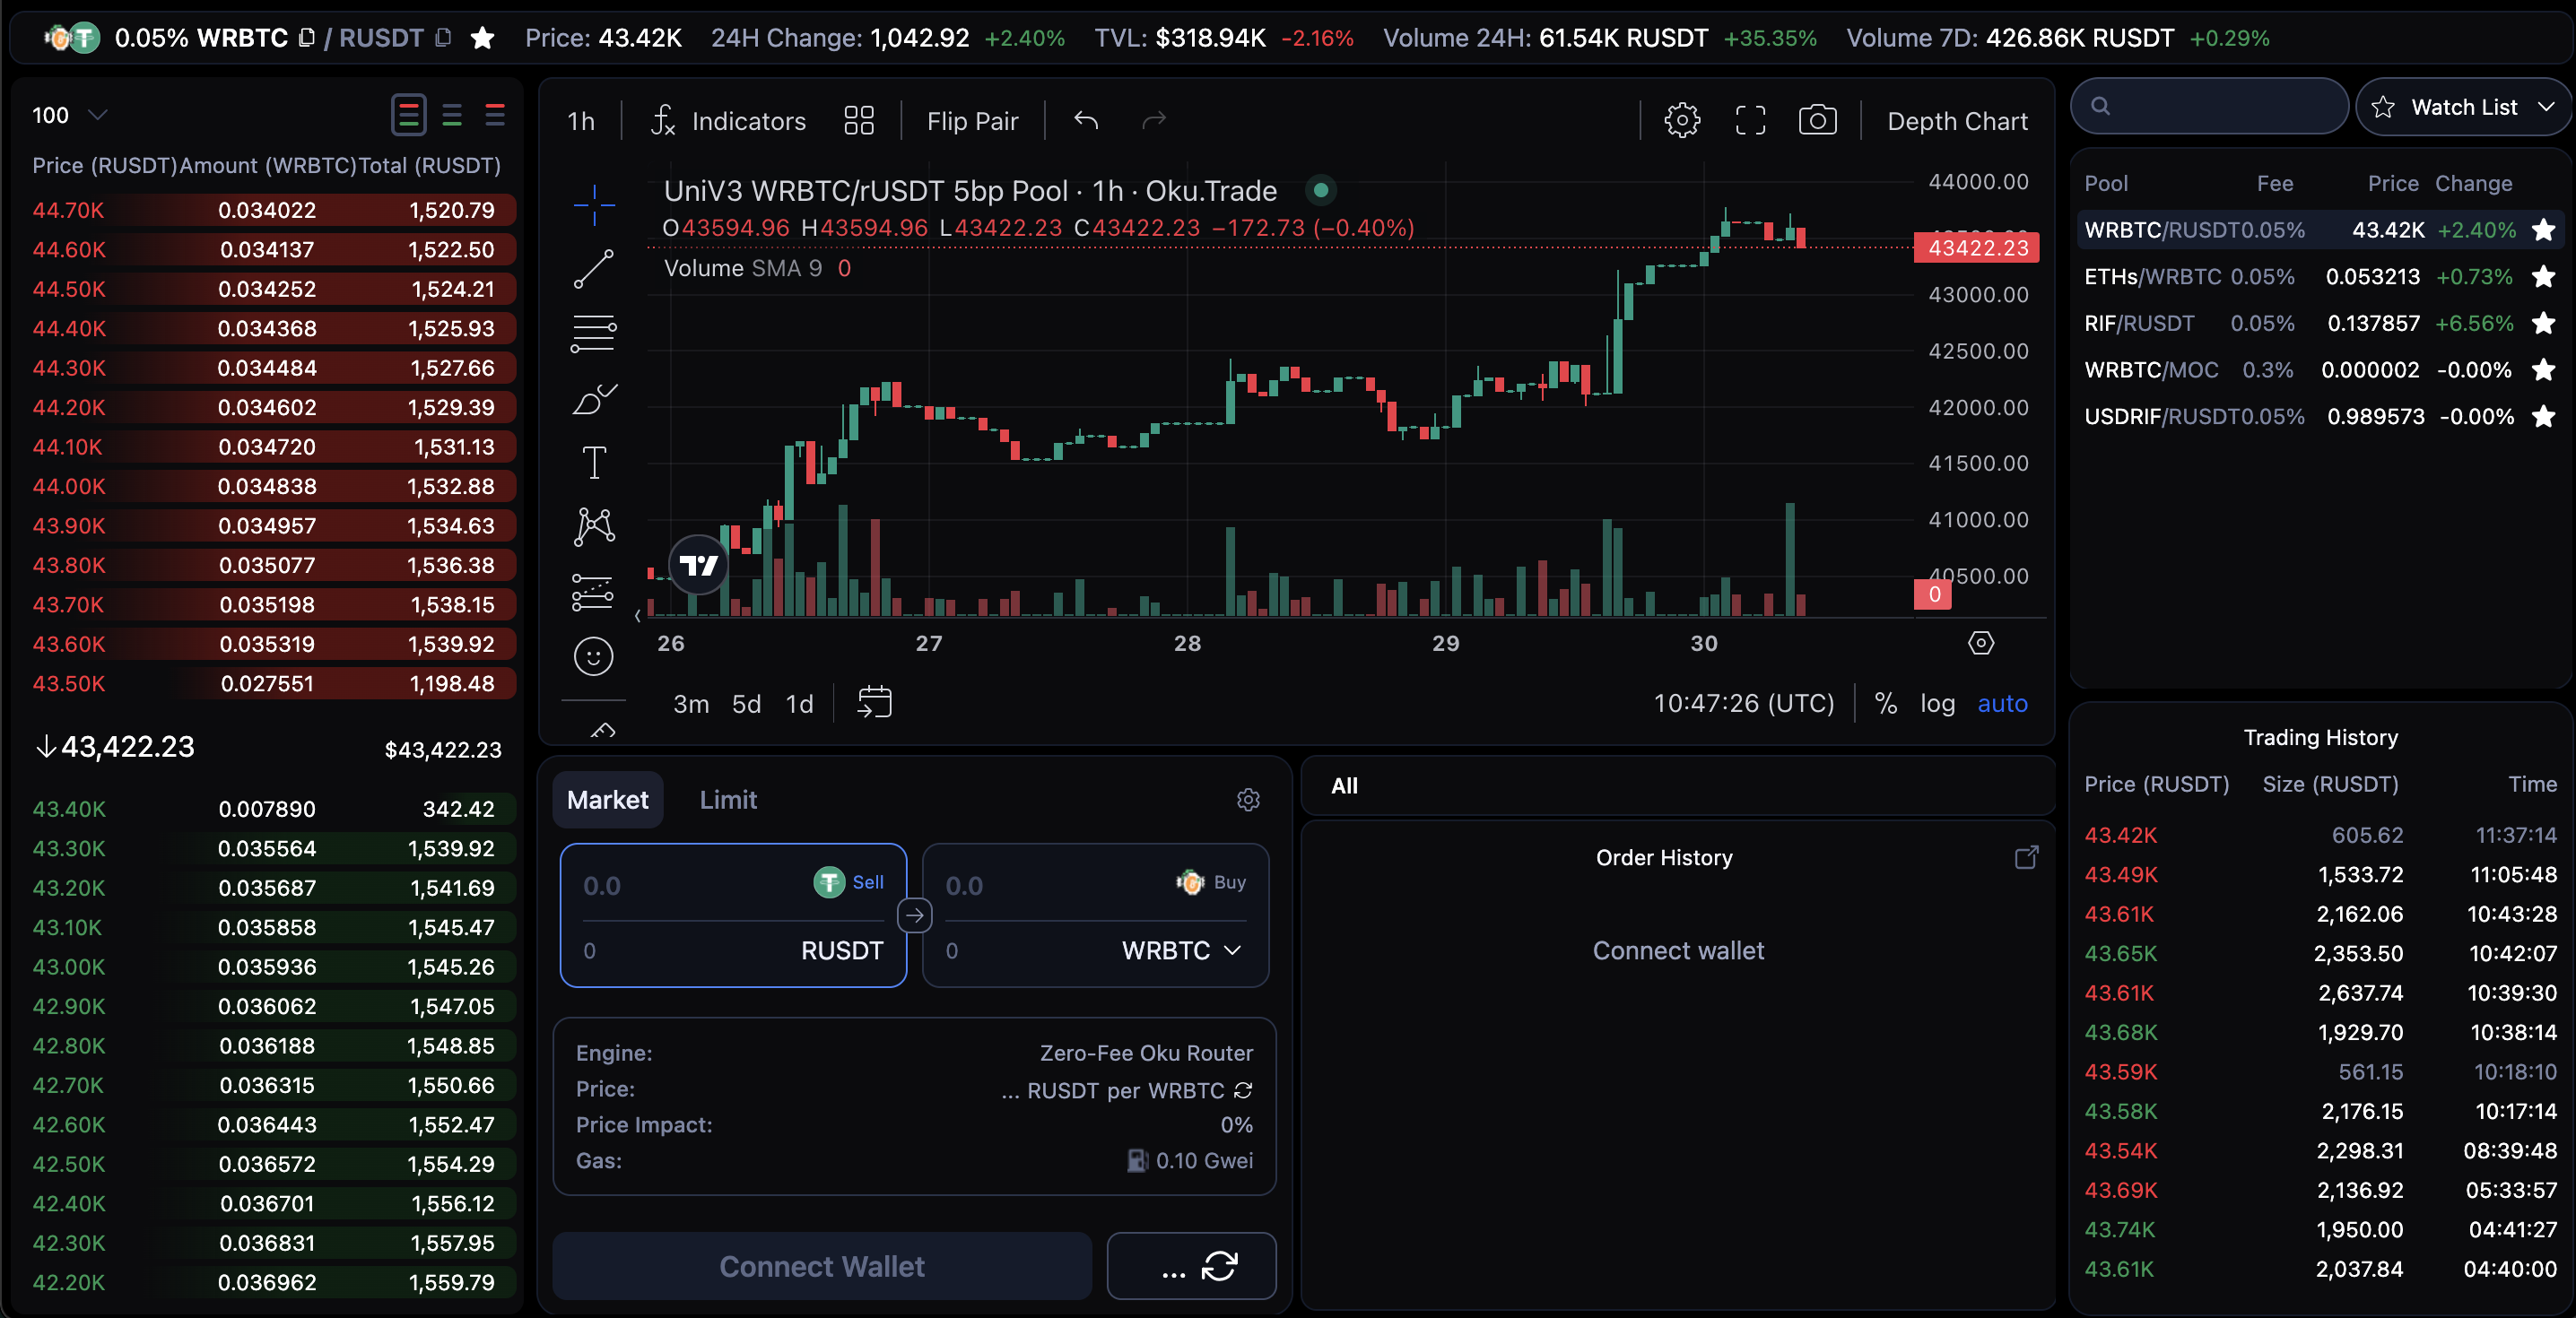The width and height of the screenshot is (2576, 1318).
Task: Select the crosshair cursor tool
Action: click(594, 204)
